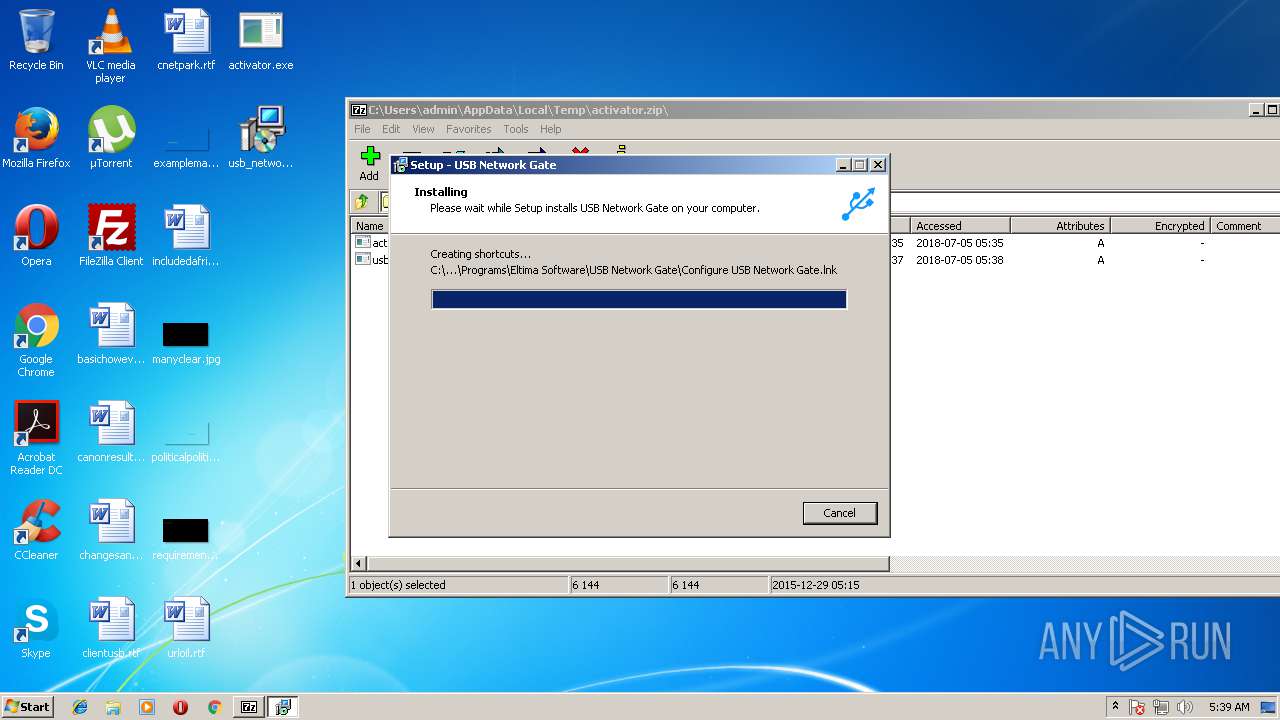Switch to 7-Zip taskbar button
The height and width of the screenshot is (720, 1280).
coord(249,707)
